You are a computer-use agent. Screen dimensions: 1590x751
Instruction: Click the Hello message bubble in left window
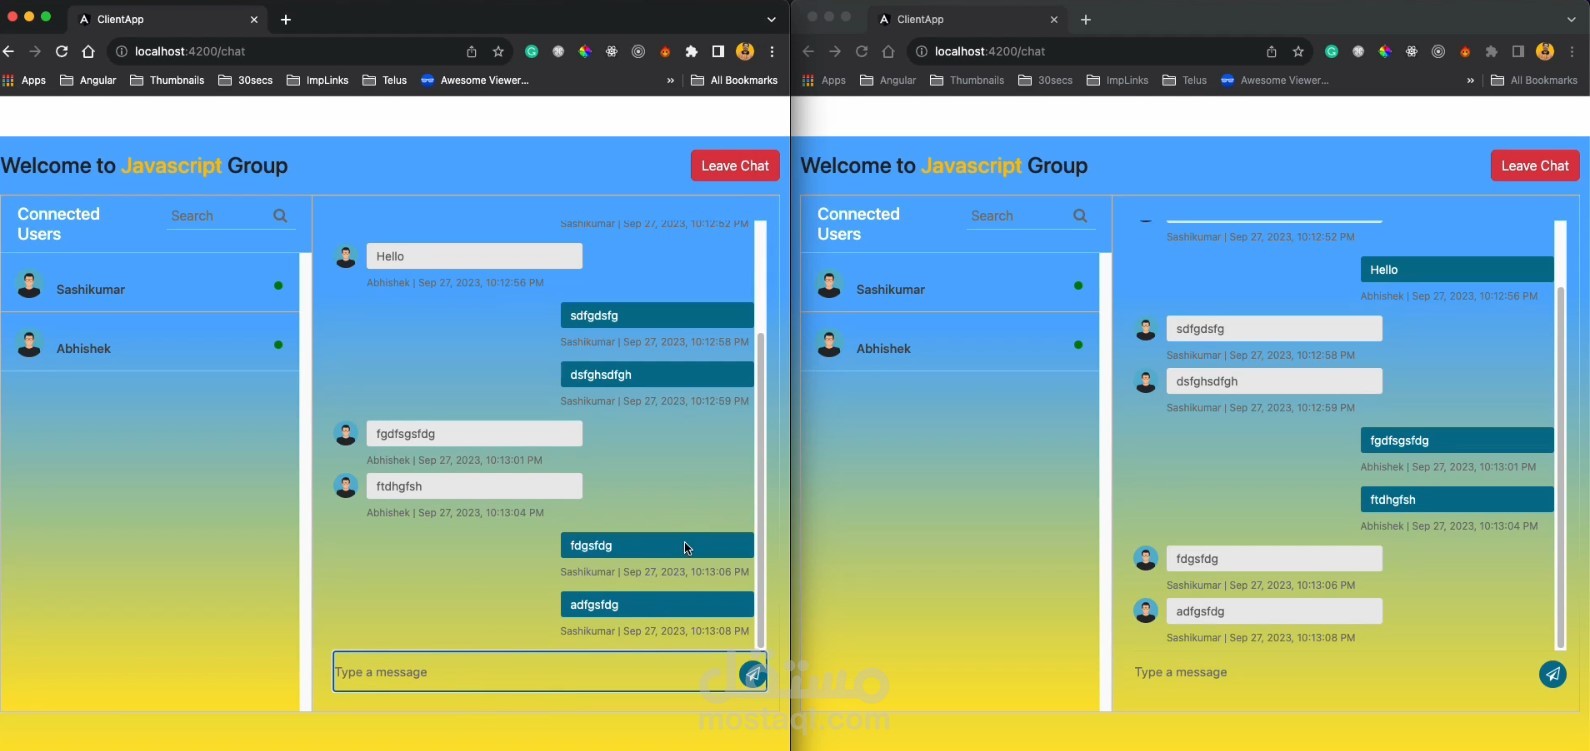point(474,256)
